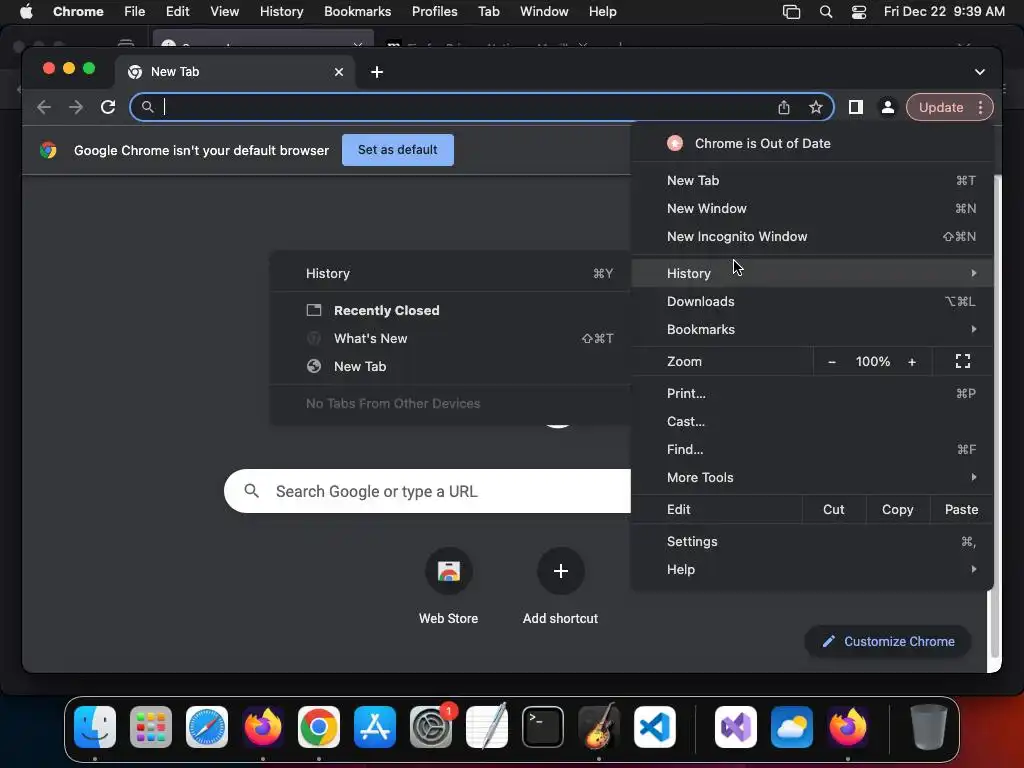Open Safari from the dock

(x=207, y=727)
